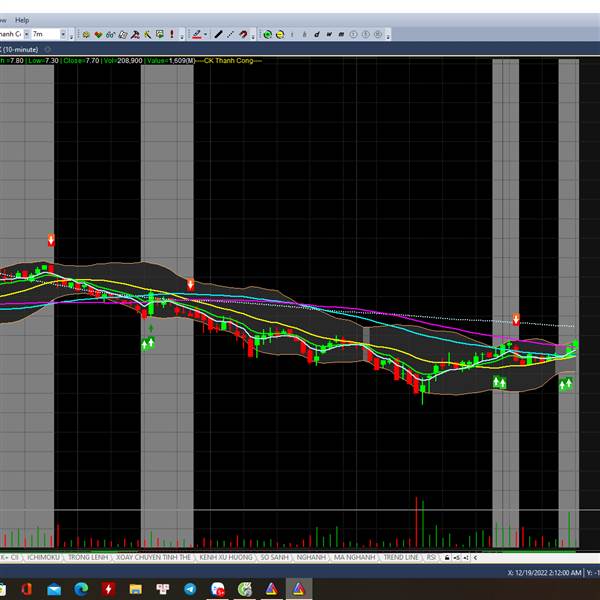
Task: Click the second red sell arrow marker
Action: coord(190,284)
